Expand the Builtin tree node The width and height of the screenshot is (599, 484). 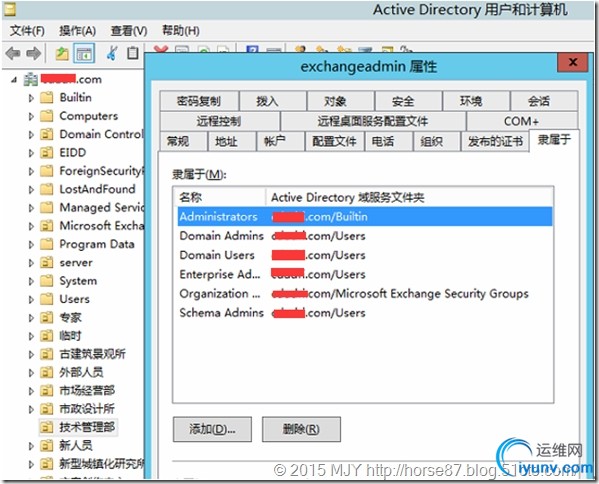[x=31, y=98]
